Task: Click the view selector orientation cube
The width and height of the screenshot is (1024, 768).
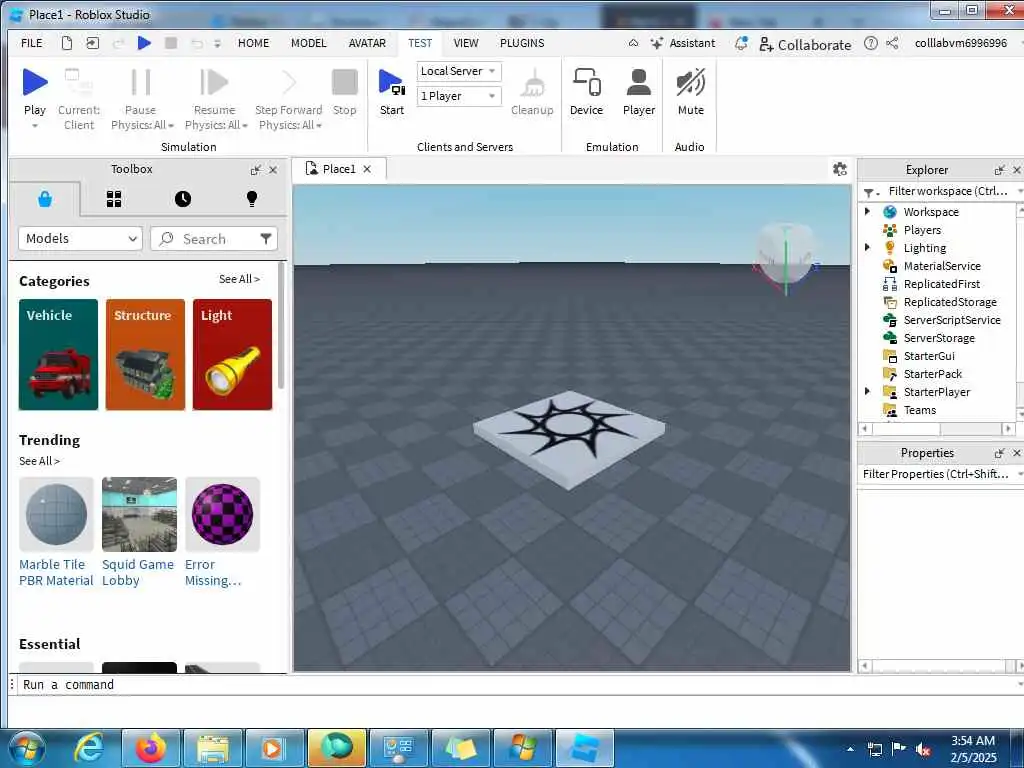Action: point(786,253)
